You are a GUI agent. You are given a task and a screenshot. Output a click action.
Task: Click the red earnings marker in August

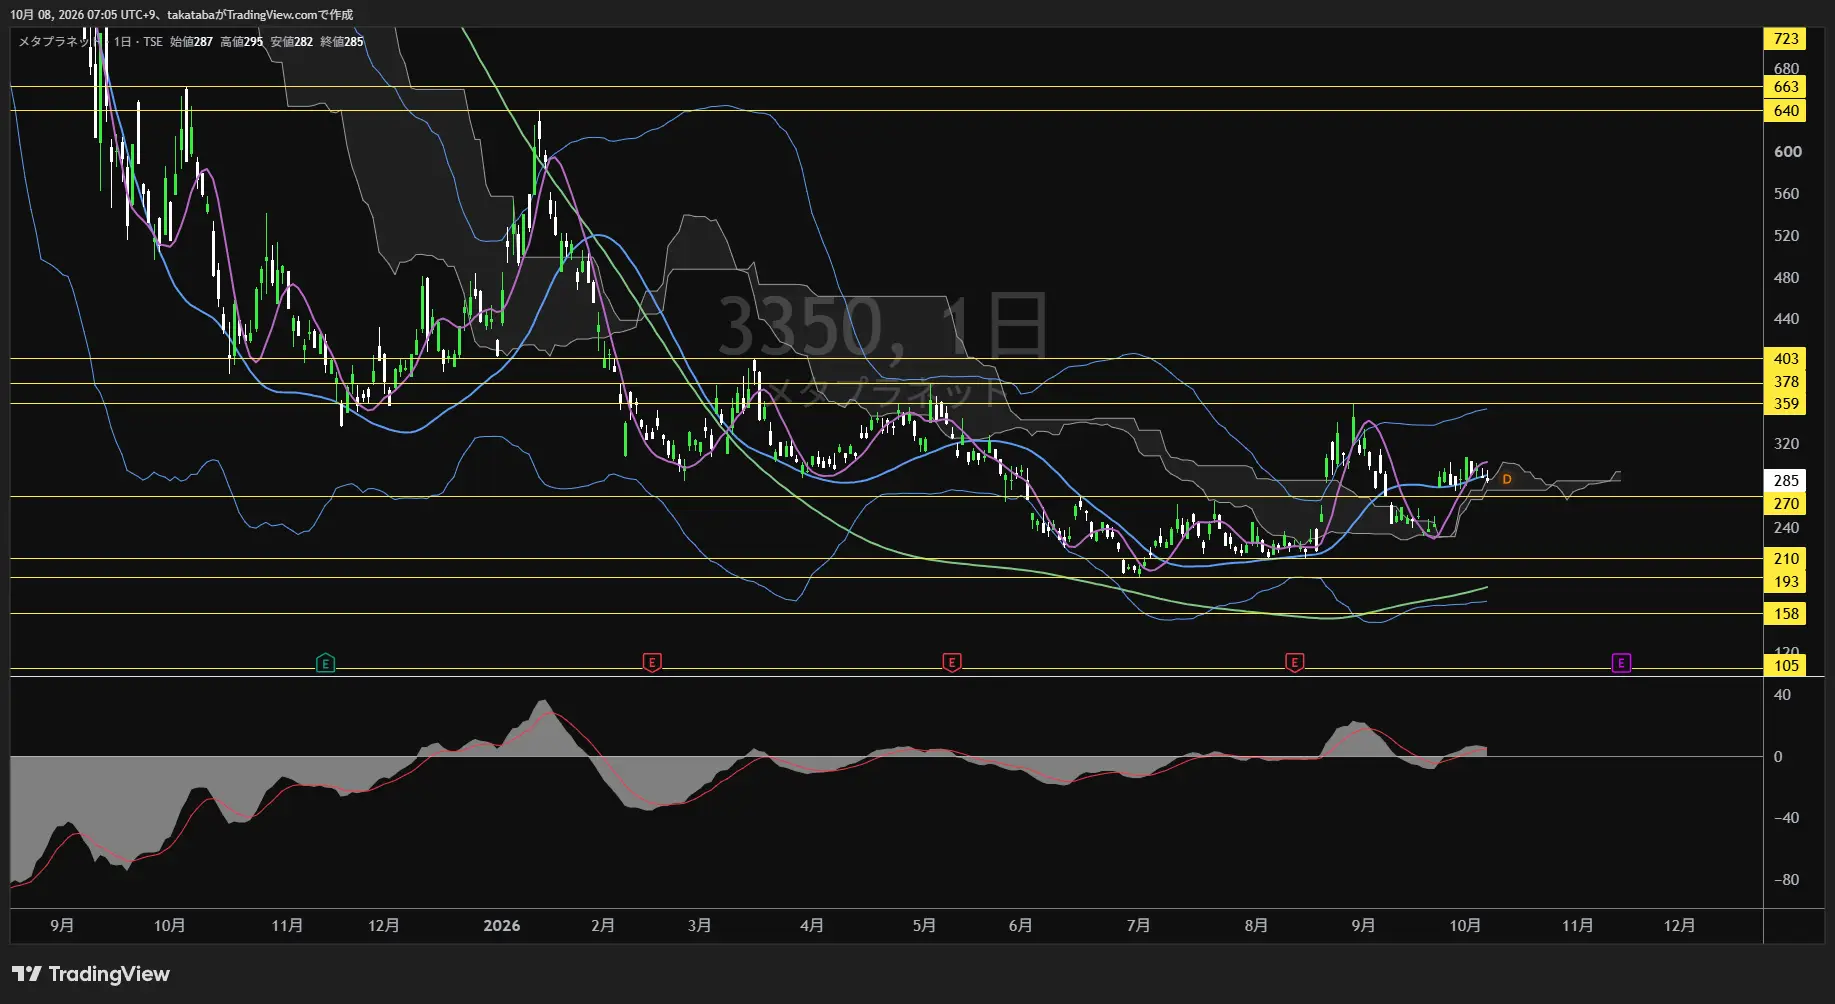[1294, 662]
